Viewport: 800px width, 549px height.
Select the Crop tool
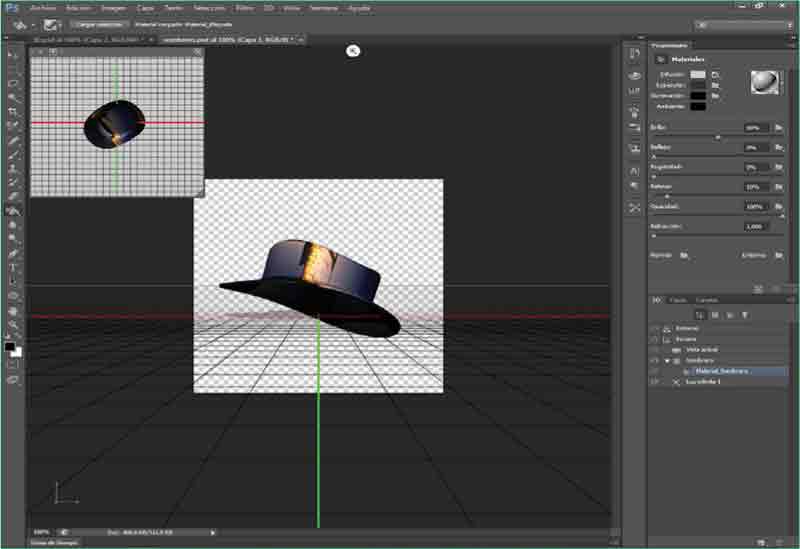[x=13, y=112]
